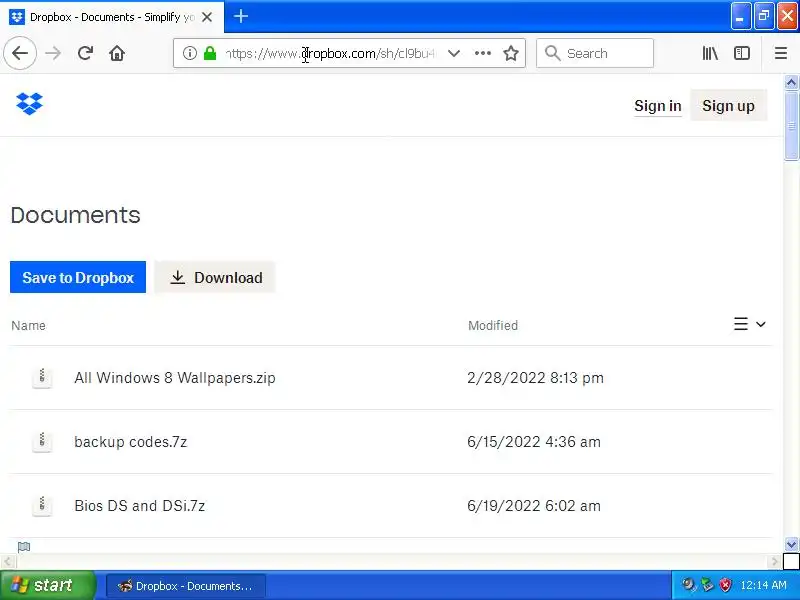Click the archive icon beside Bios DS and DSi.7z
The image size is (800, 600).
pyautogui.click(x=42, y=505)
